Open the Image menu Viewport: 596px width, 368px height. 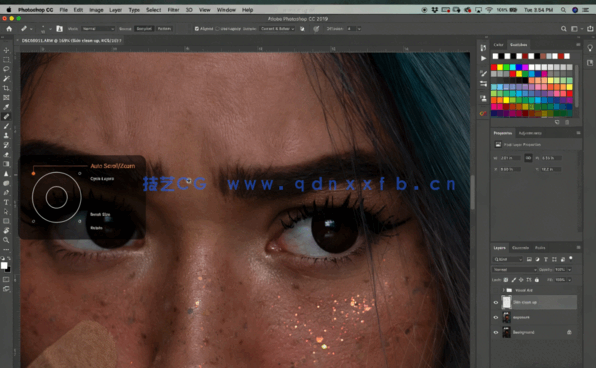(96, 10)
